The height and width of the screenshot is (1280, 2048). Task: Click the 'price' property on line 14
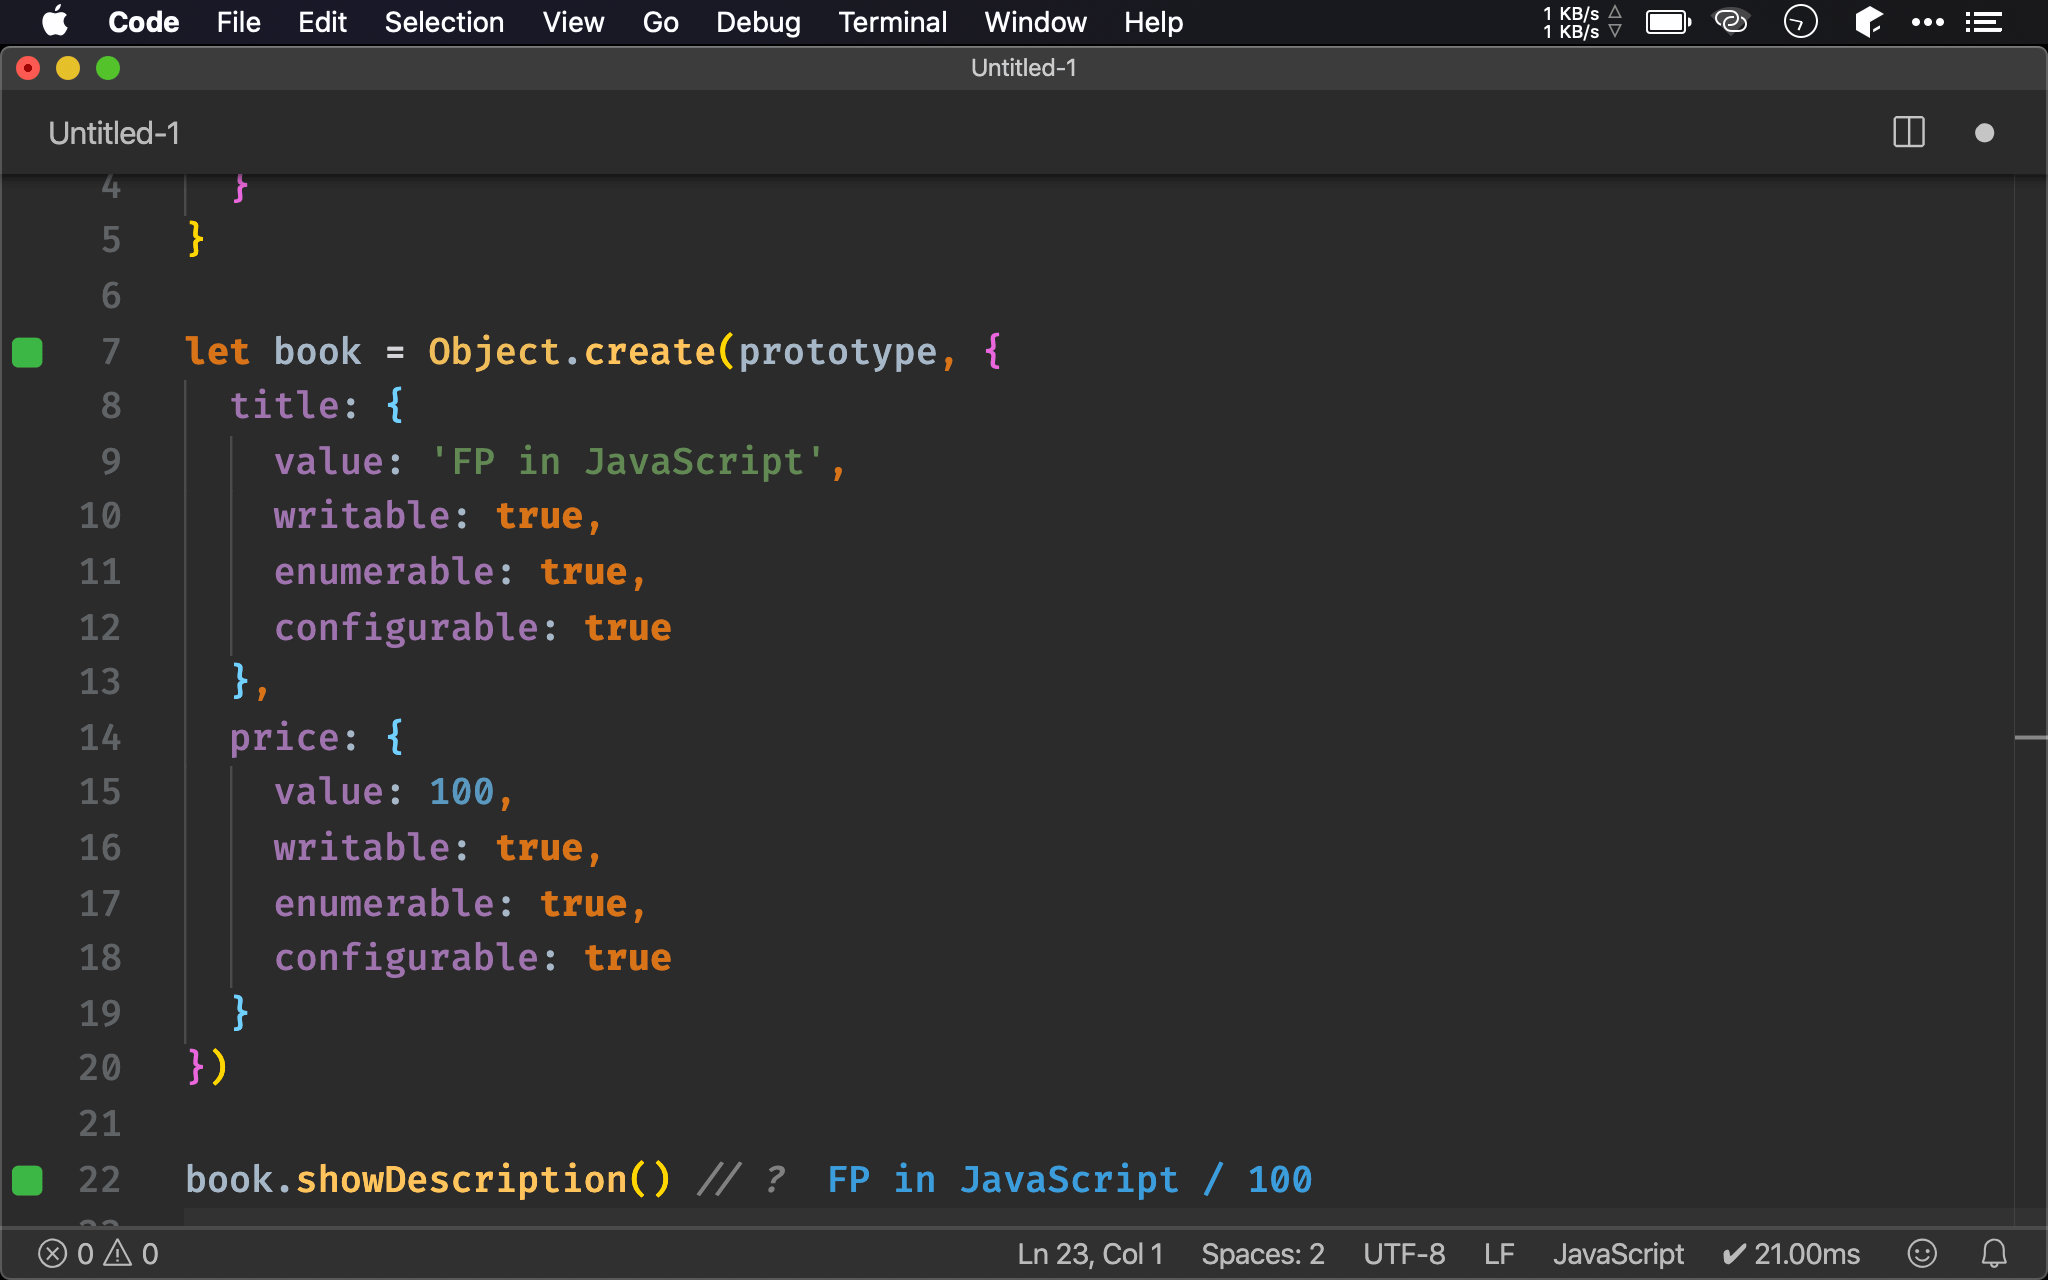[x=286, y=738]
